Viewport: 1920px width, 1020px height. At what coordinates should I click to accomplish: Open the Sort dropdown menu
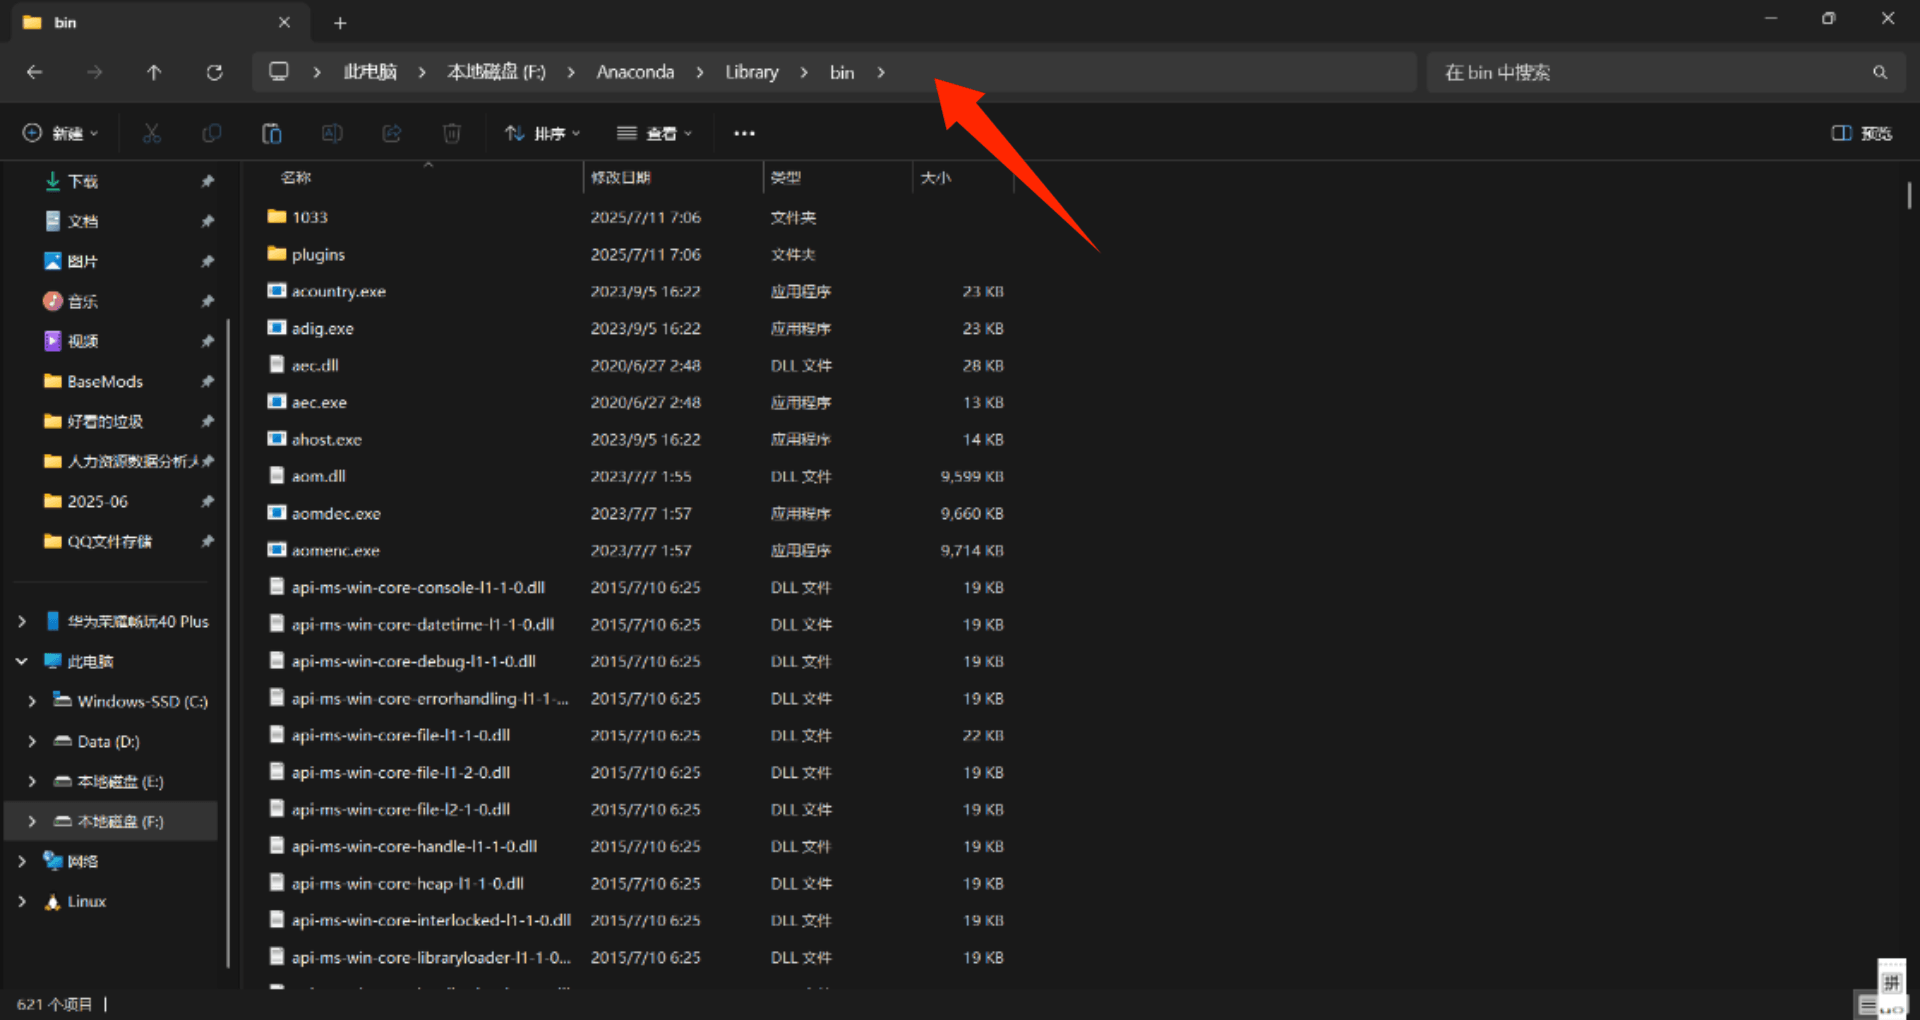pyautogui.click(x=543, y=133)
